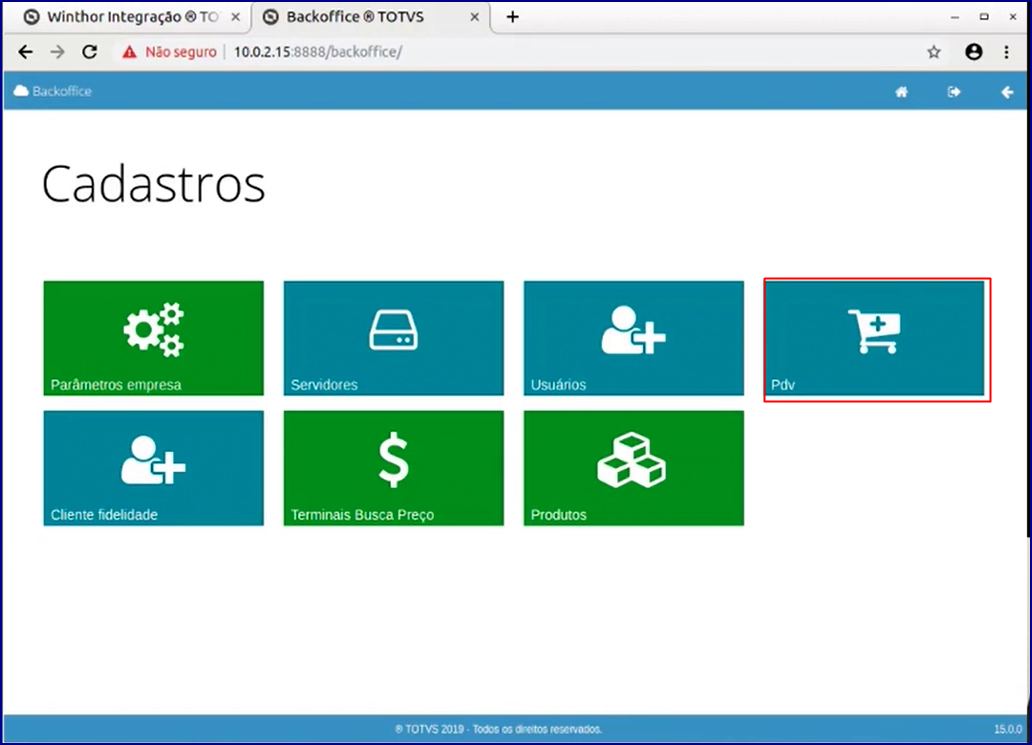Click the TOTVS 2019 copyright footer text
Image resolution: width=1032 pixels, height=745 pixels.
(499, 729)
